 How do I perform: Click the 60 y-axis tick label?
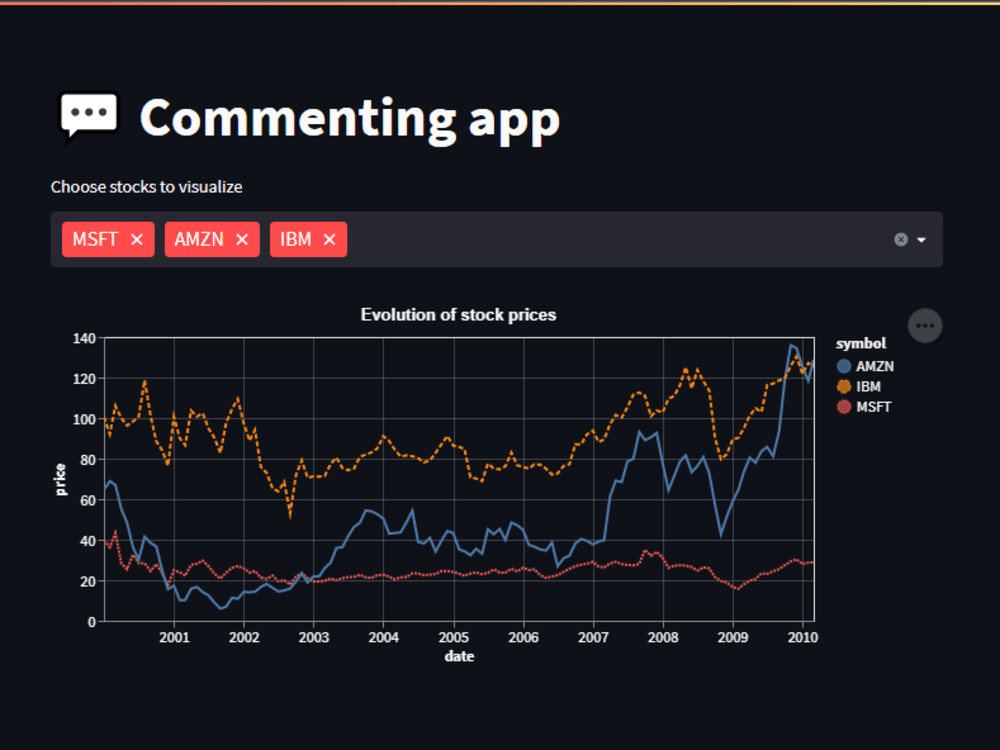coord(88,501)
